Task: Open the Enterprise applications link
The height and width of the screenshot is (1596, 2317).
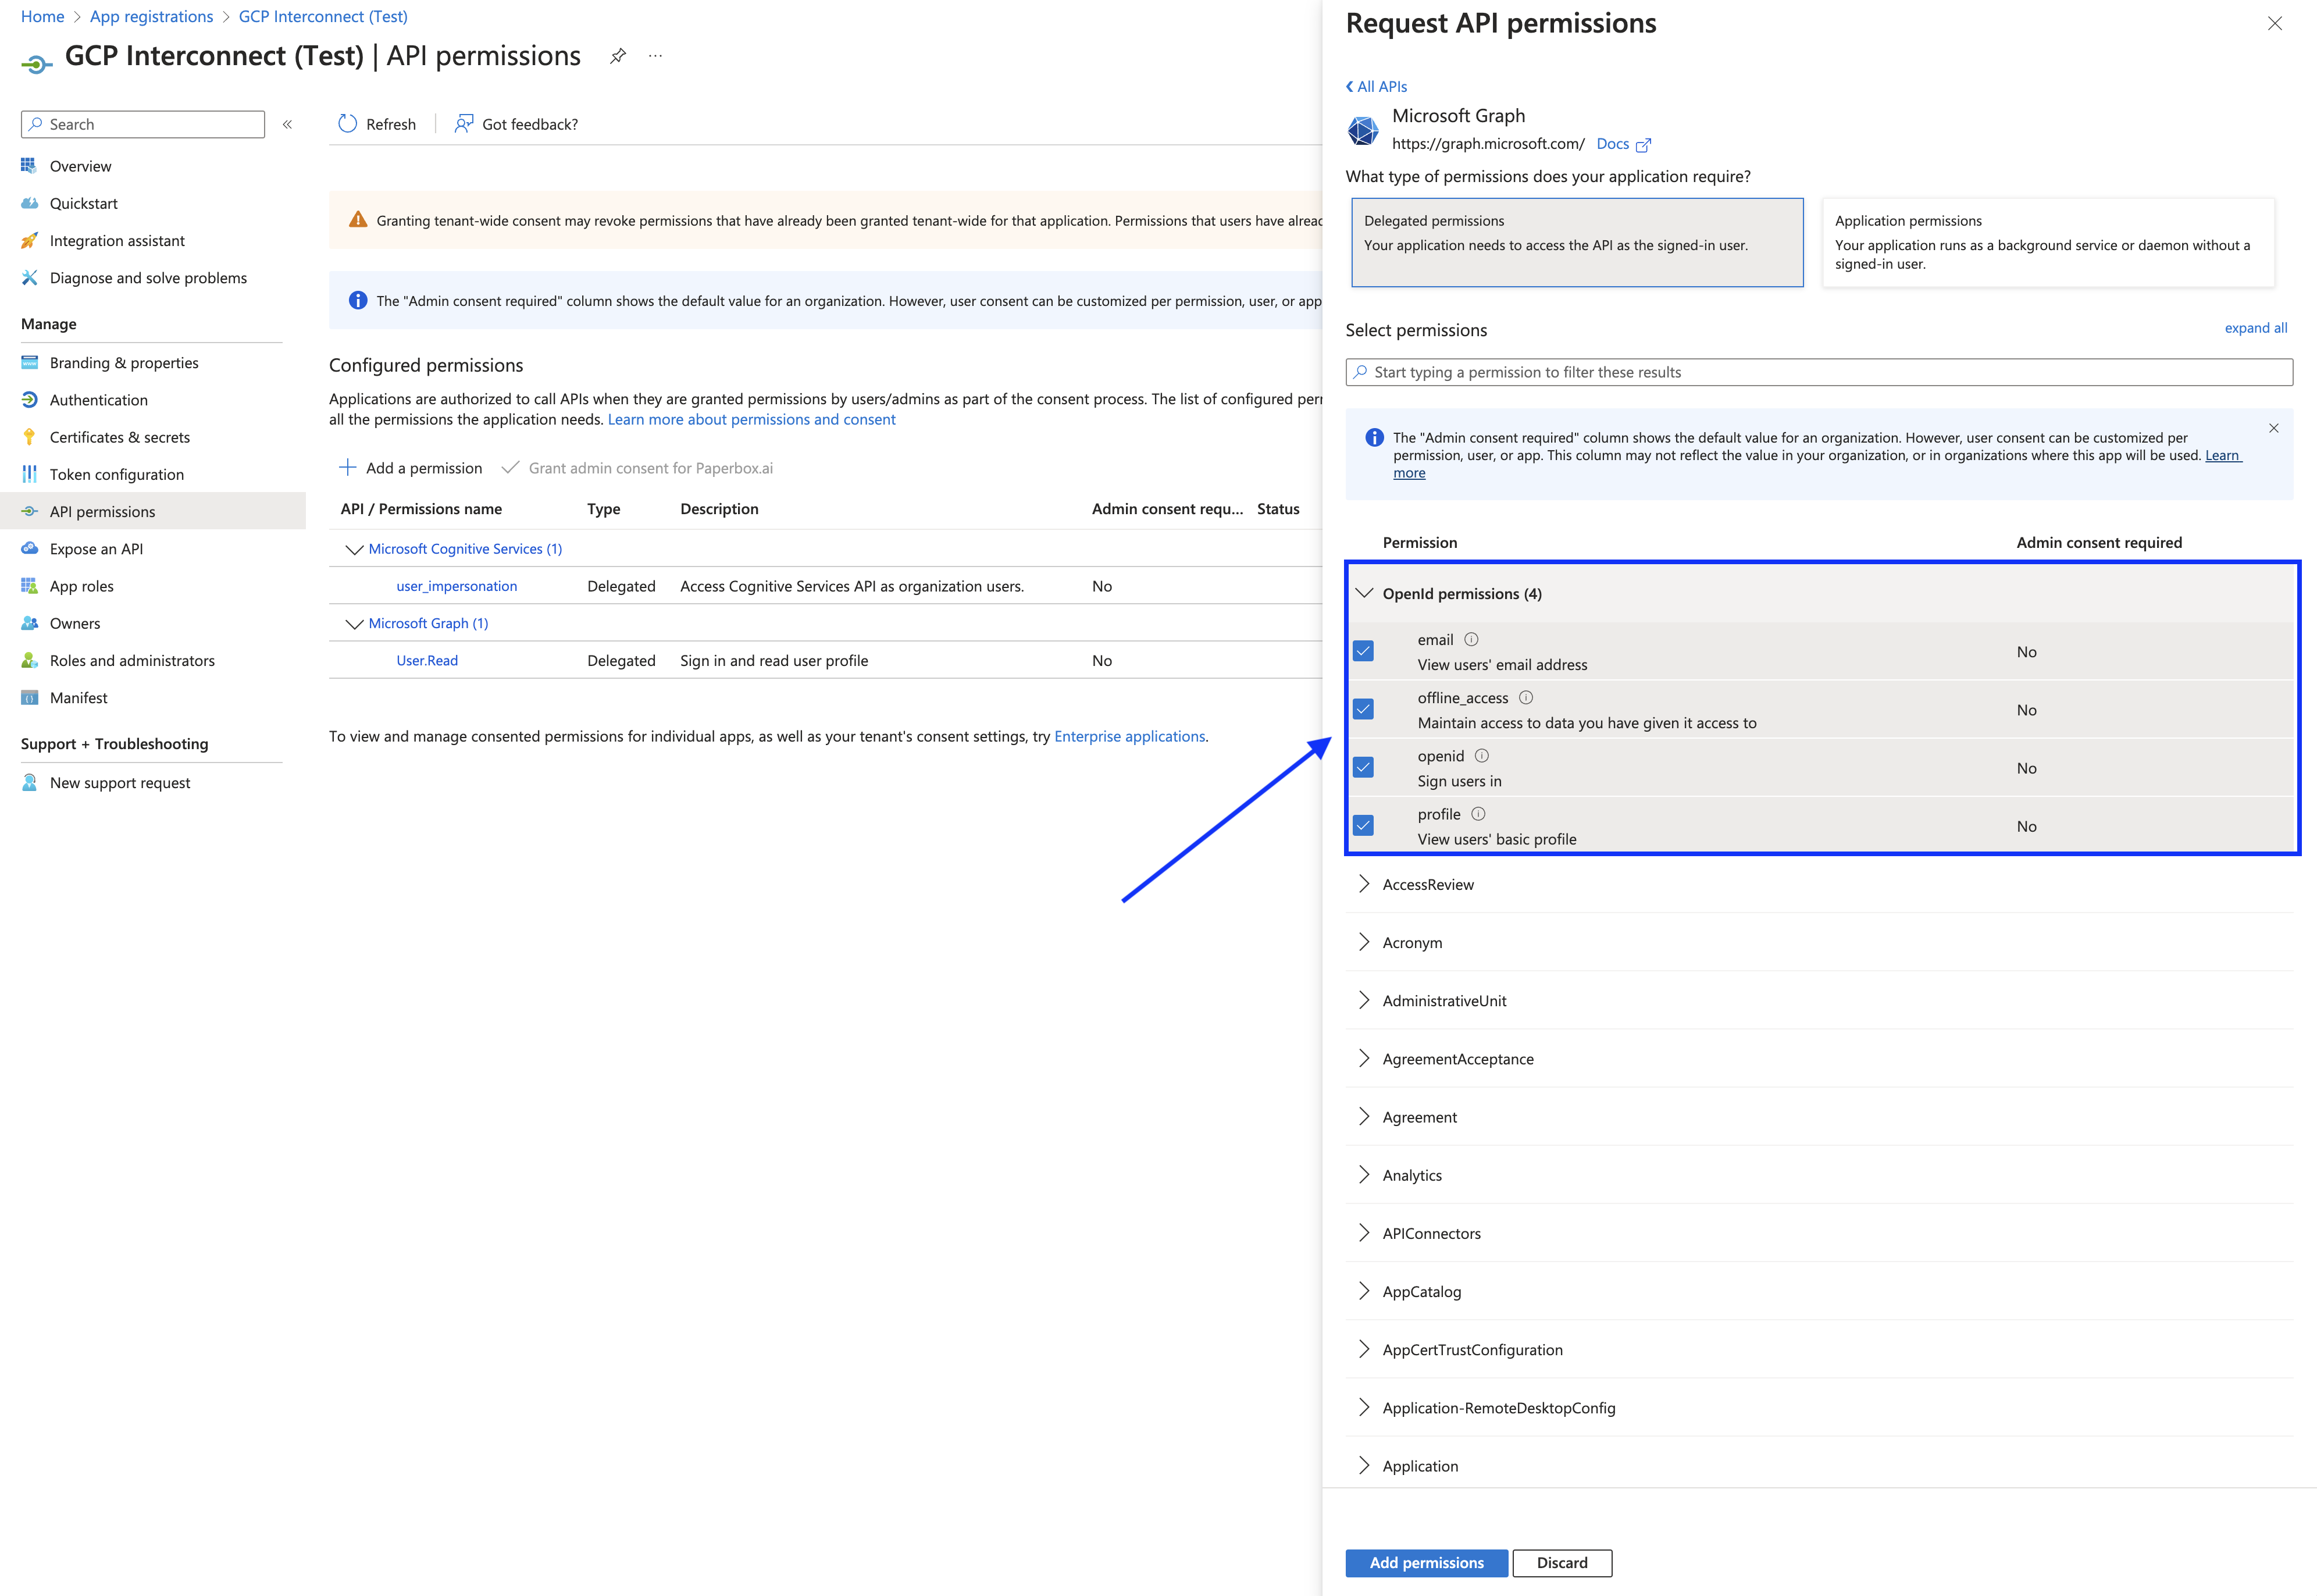Action: coord(1129,736)
